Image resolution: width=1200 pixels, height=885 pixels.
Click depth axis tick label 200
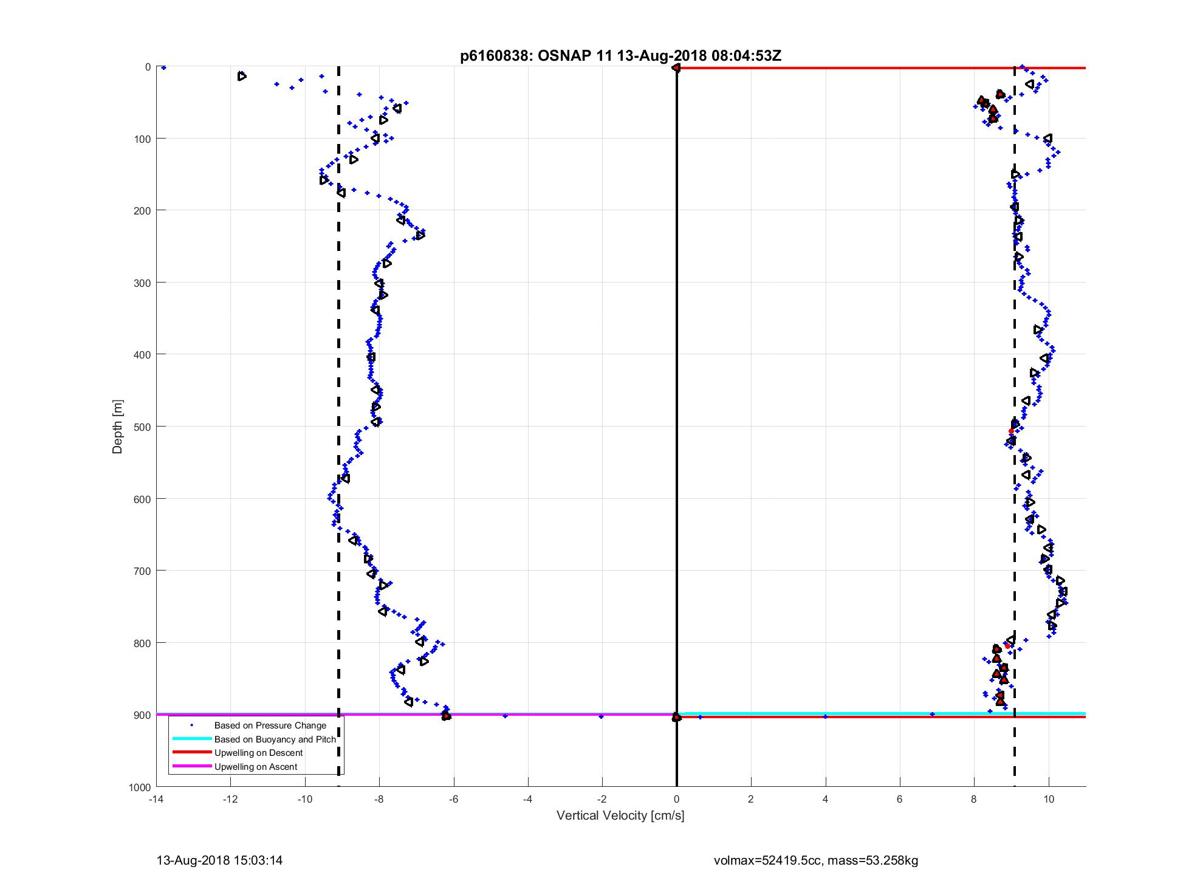[142, 211]
